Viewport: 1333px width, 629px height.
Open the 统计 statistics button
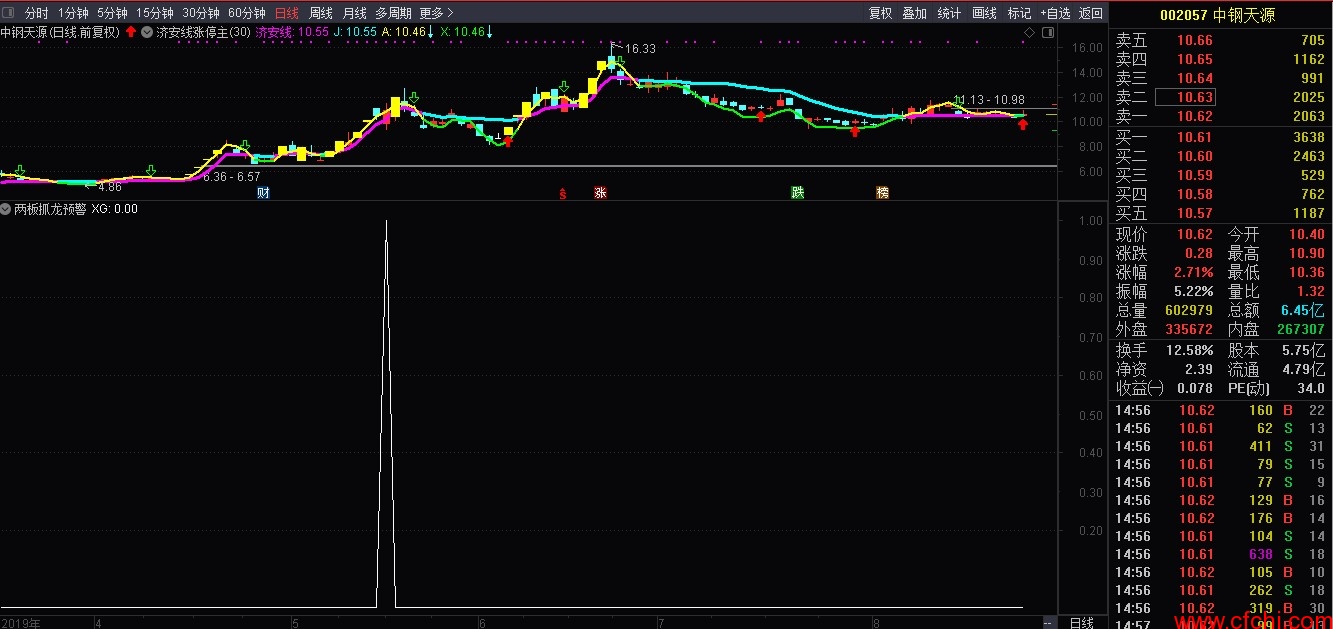pyautogui.click(x=949, y=13)
